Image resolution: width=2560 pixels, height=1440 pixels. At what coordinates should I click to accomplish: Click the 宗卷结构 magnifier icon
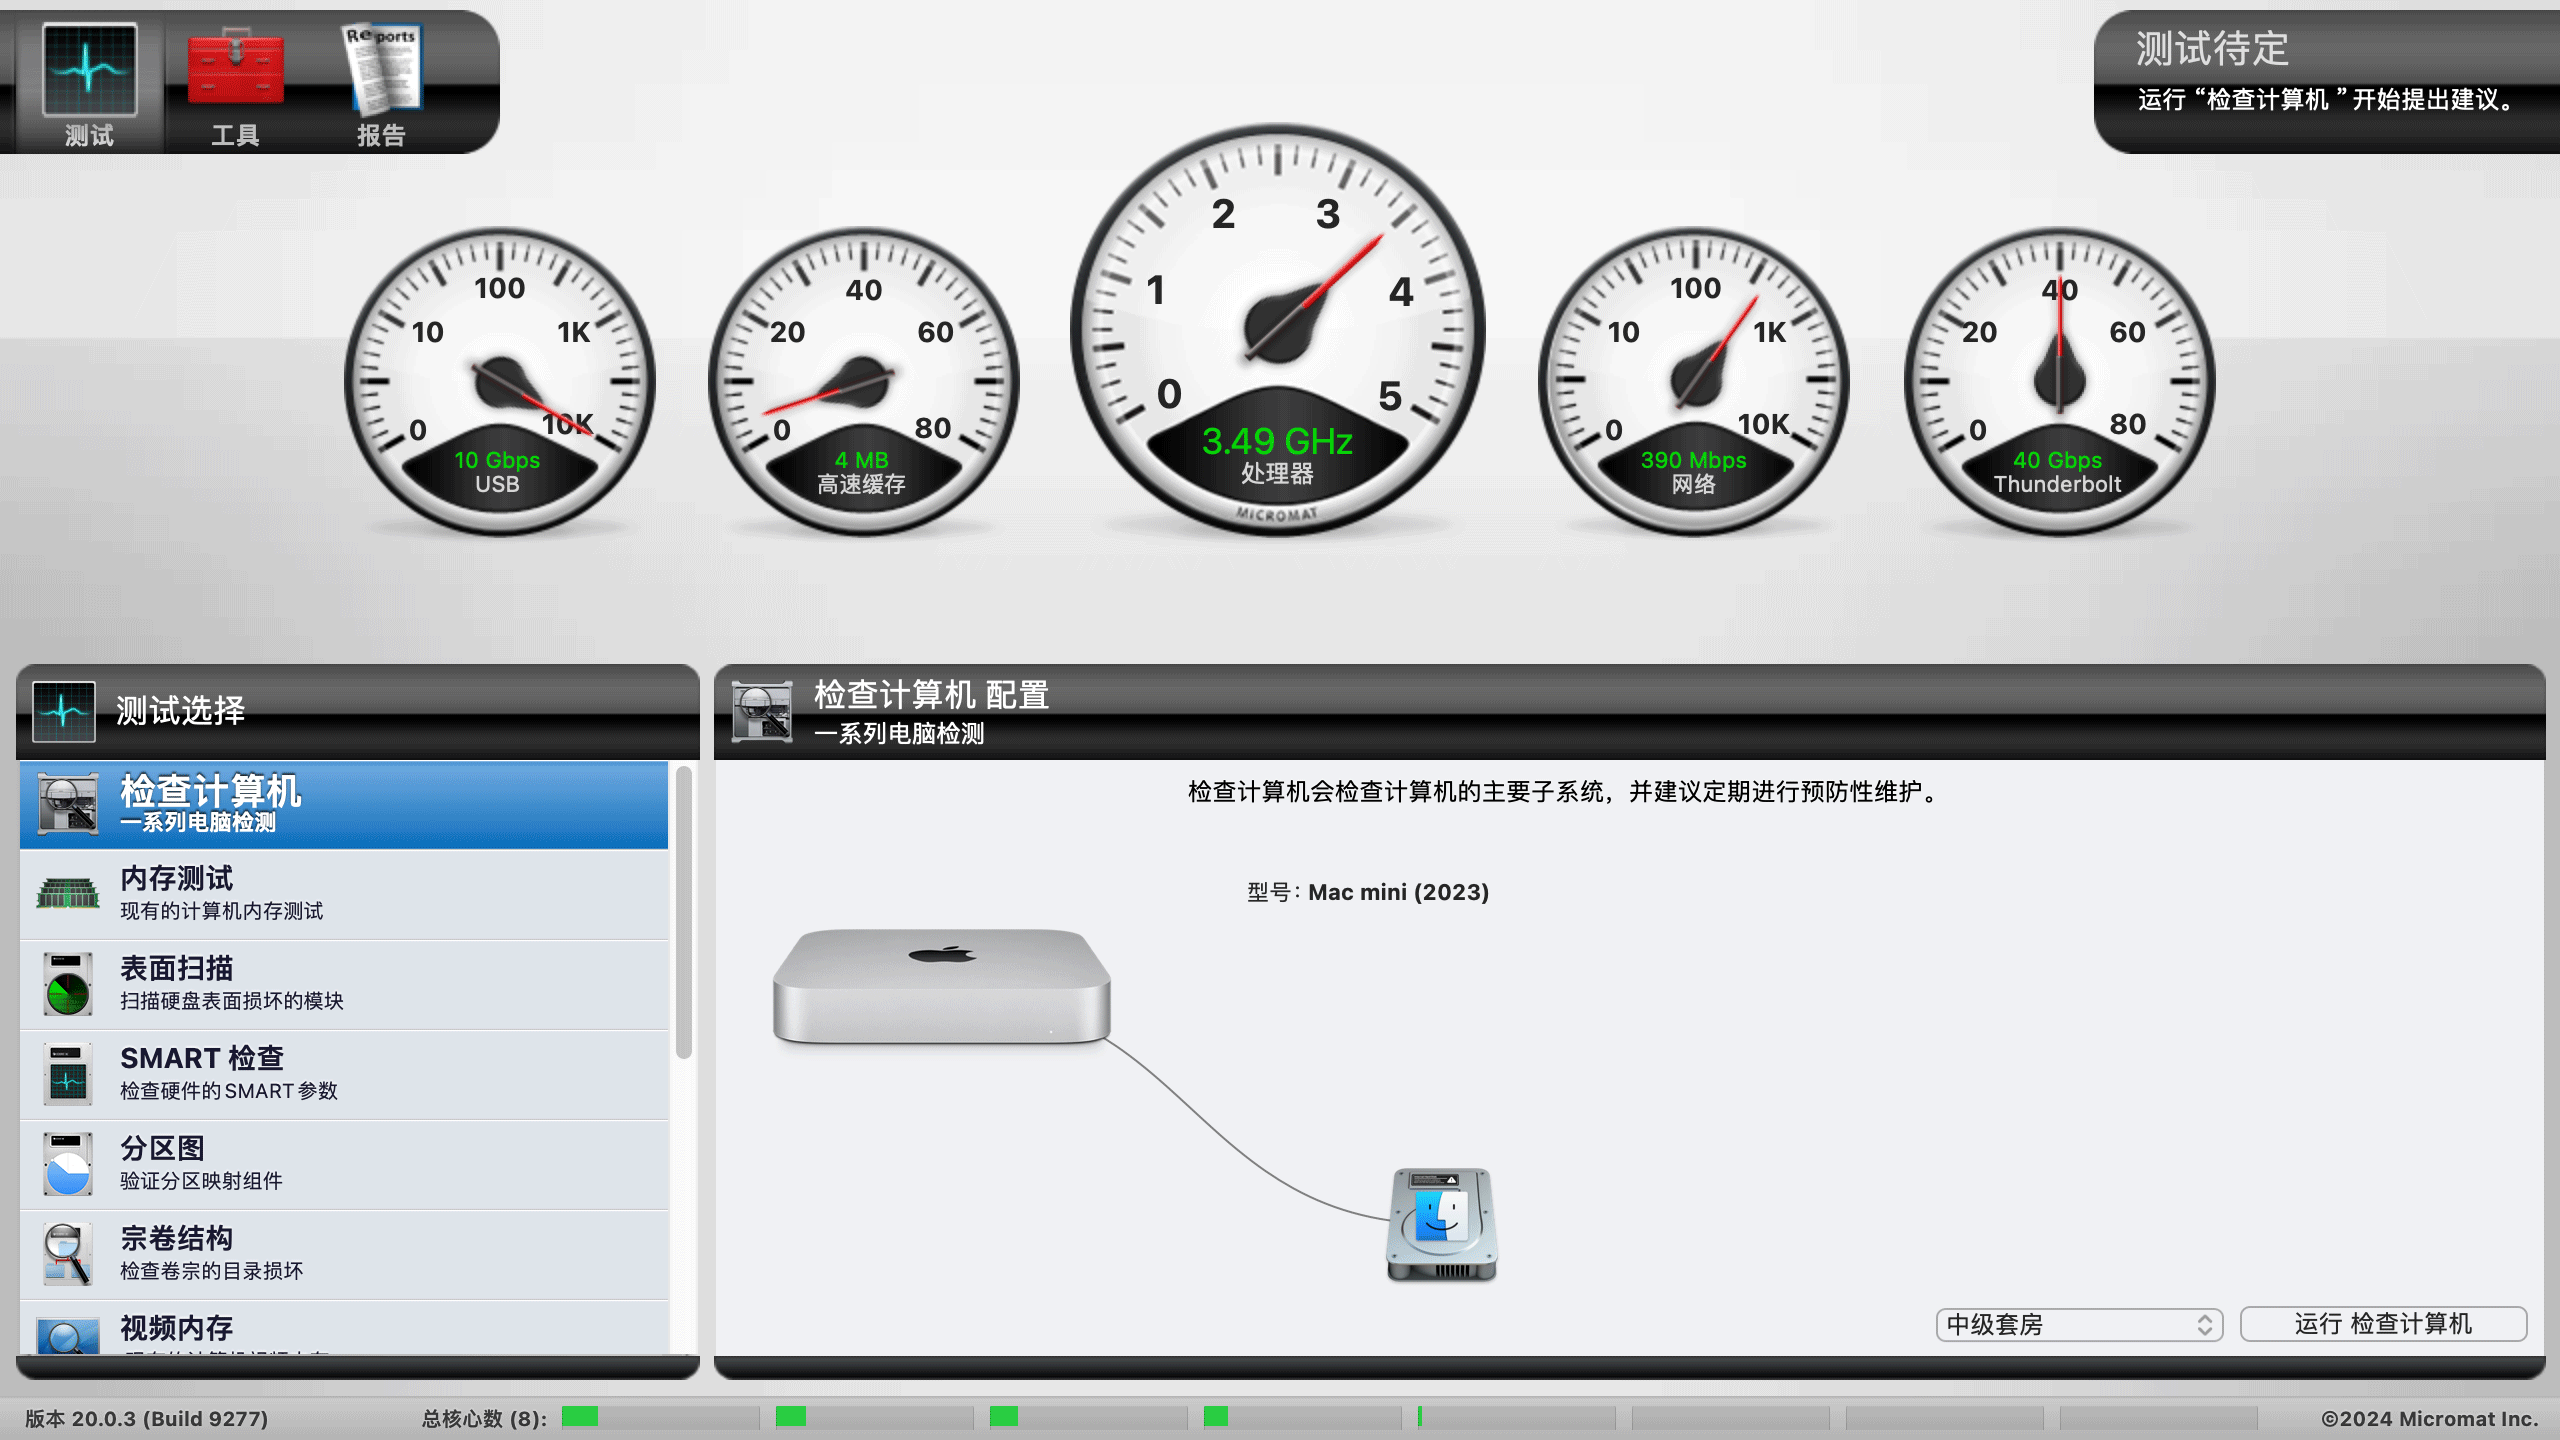(68, 1254)
